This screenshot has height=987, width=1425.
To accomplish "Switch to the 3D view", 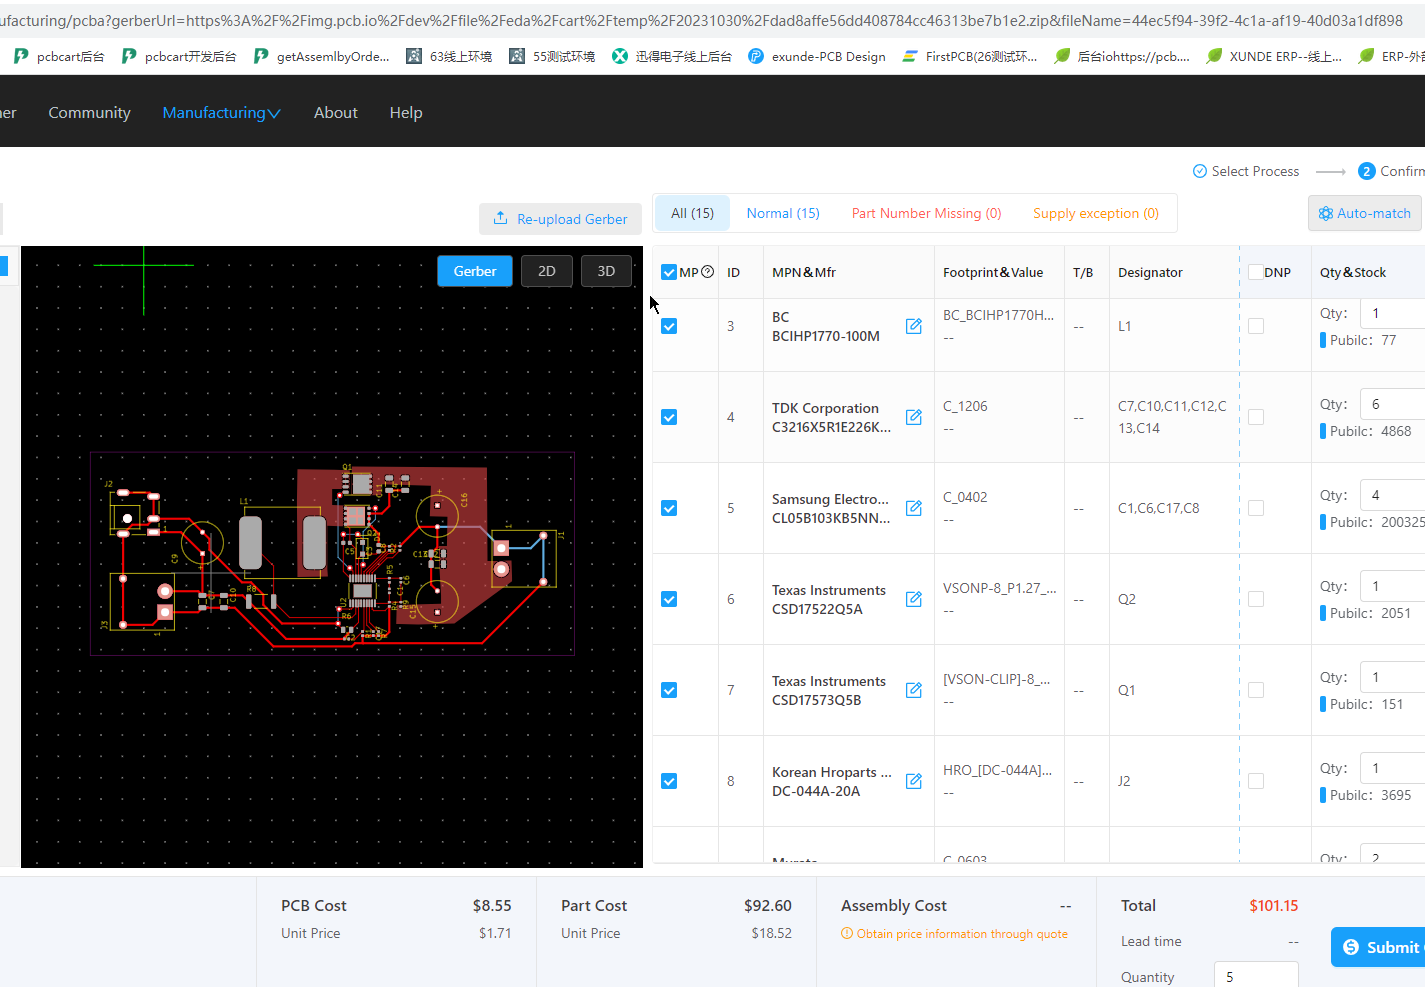I will pos(606,271).
